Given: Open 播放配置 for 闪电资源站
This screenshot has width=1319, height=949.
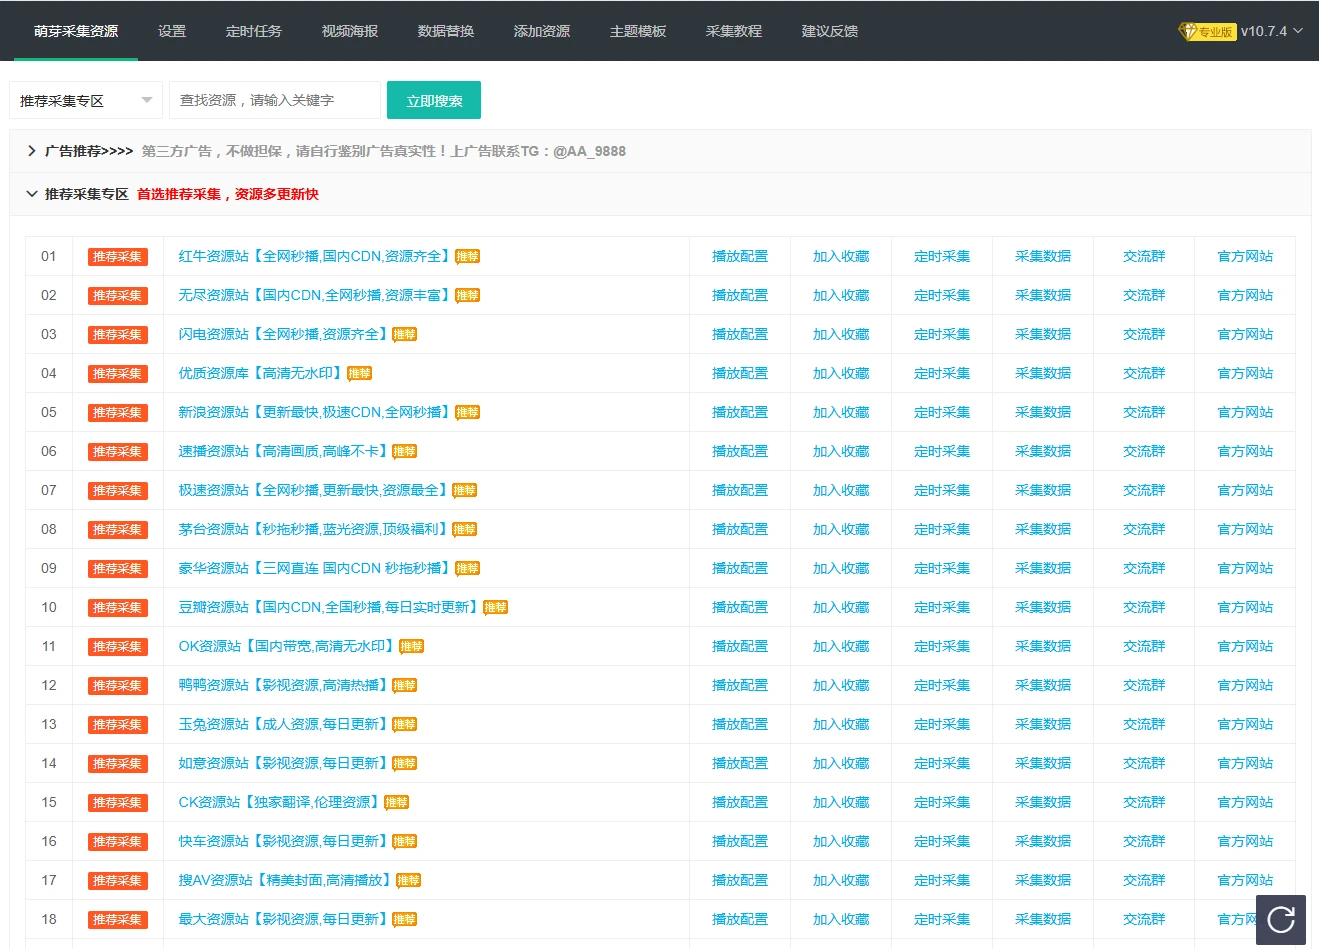Looking at the screenshot, I should [x=740, y=334].
